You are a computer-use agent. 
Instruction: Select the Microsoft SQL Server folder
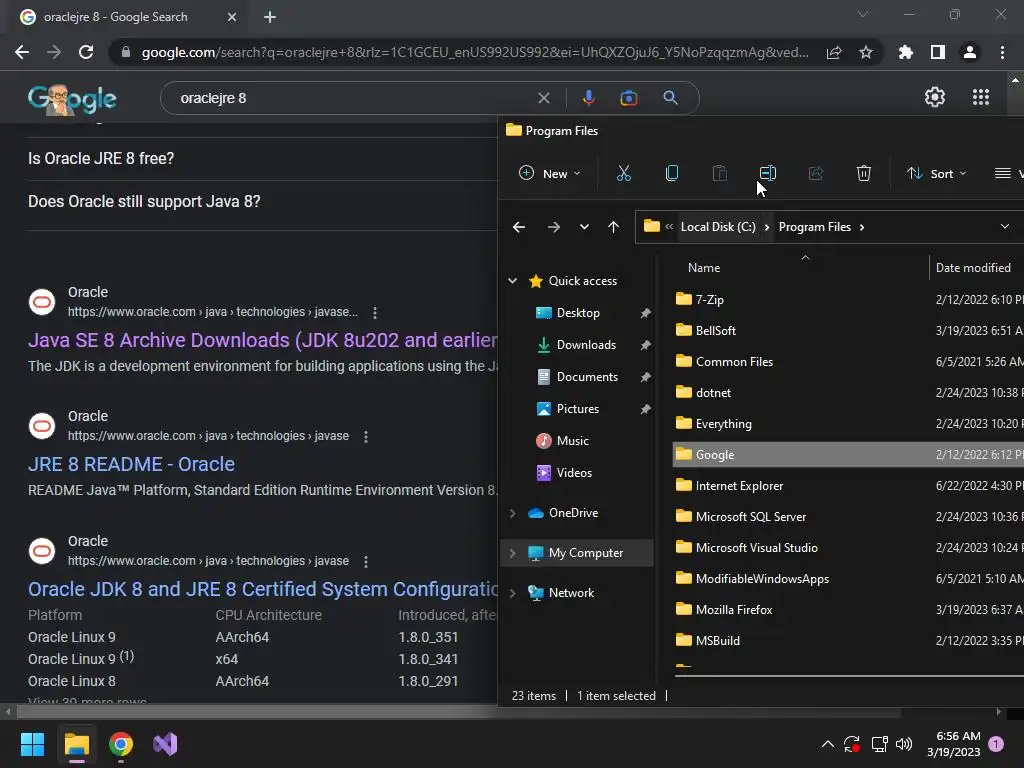point(750,517)
